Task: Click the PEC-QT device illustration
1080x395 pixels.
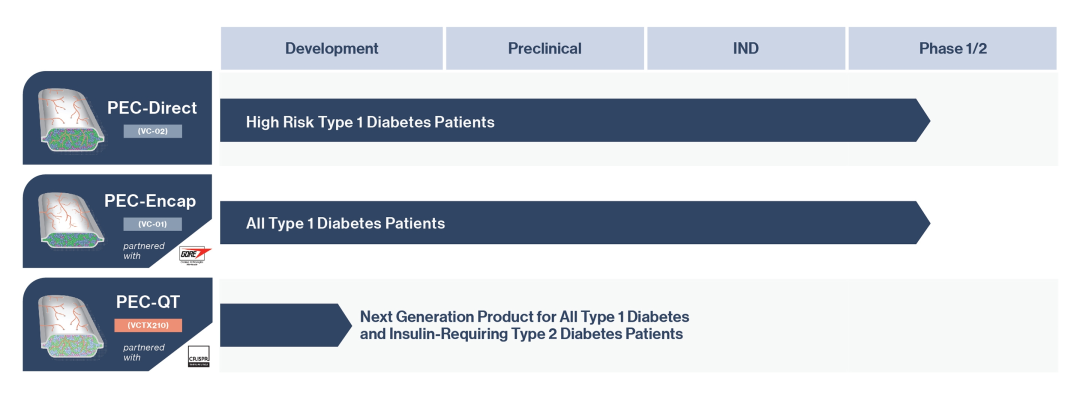Action: (71, 325)
